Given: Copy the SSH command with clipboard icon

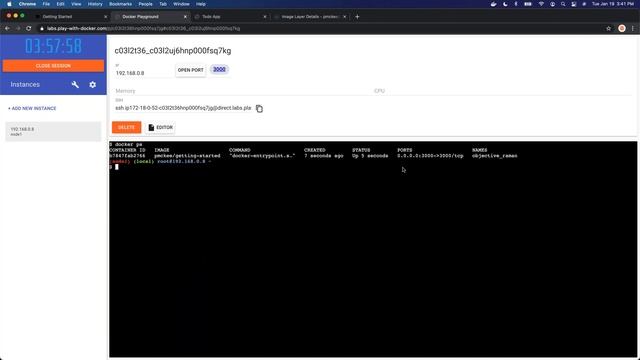Looking at the screenshot, I should click(x=259, y=109).
